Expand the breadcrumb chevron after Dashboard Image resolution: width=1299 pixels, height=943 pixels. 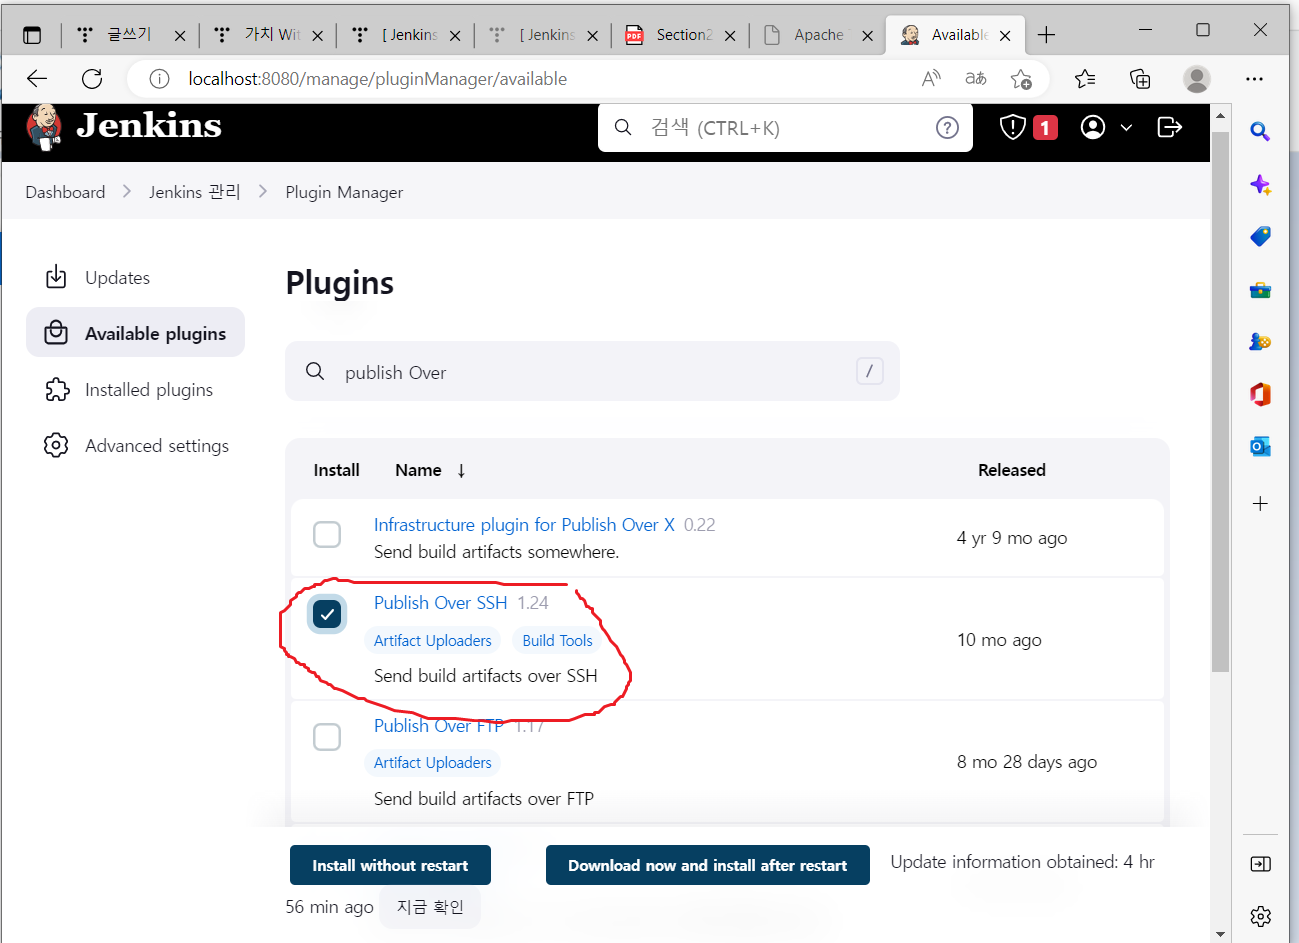click(x=127, y=191)
